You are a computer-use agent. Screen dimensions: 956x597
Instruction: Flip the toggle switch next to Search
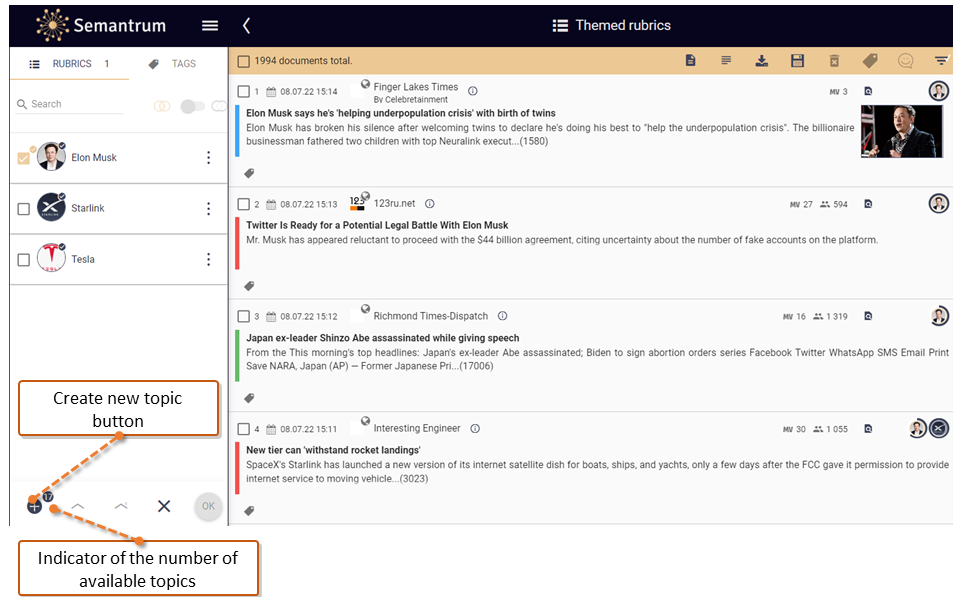point(193,106)
